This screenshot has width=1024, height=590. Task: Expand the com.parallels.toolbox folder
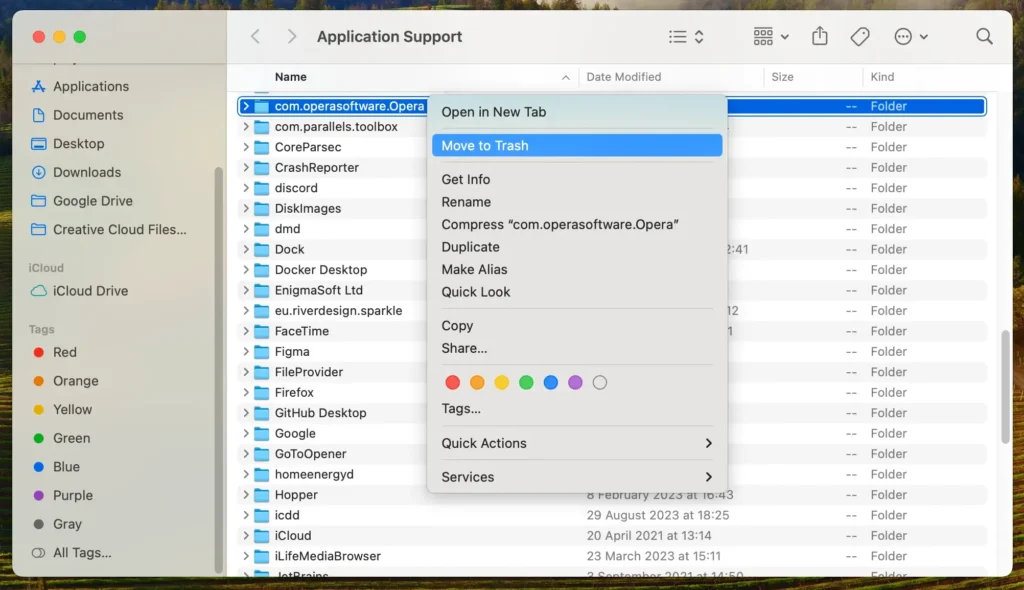click(246, 126)
